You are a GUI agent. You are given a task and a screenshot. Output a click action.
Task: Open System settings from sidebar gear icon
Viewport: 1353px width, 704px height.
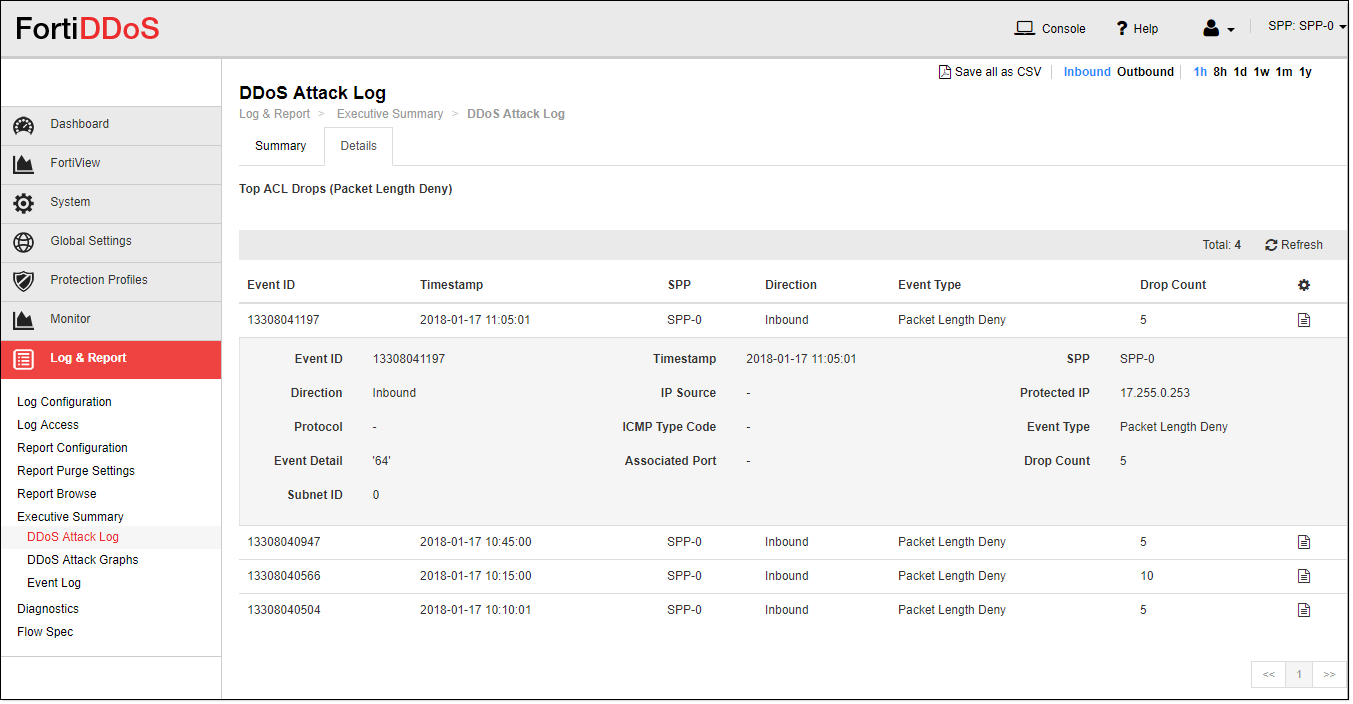23,202
